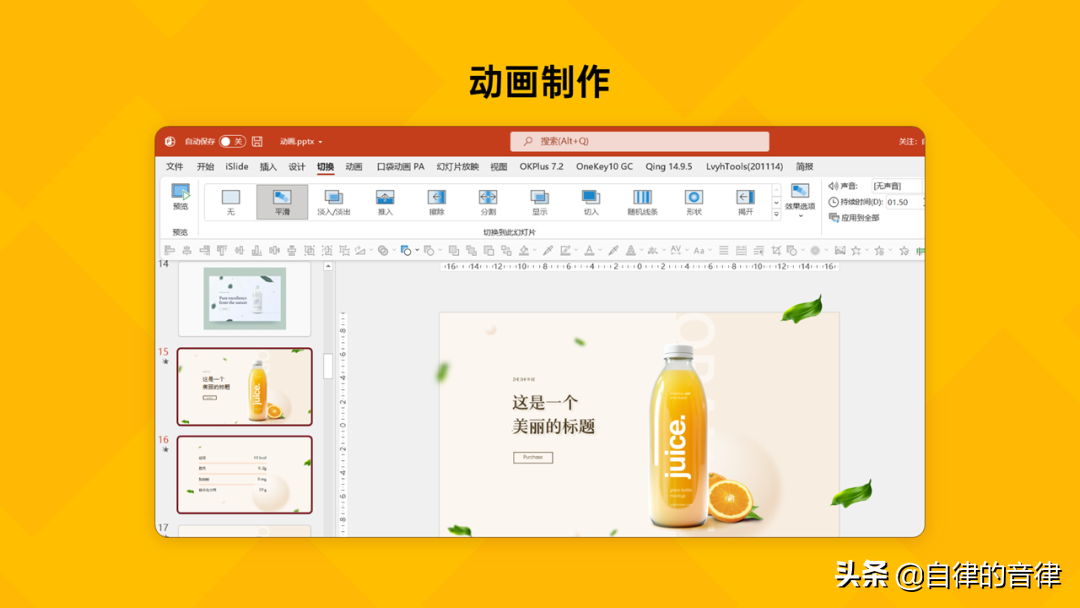The height and width of the screenshot is (608, 1080).
Task: Switch to the Qing 14.9.5 tab
Action: [x=669, y=167]
